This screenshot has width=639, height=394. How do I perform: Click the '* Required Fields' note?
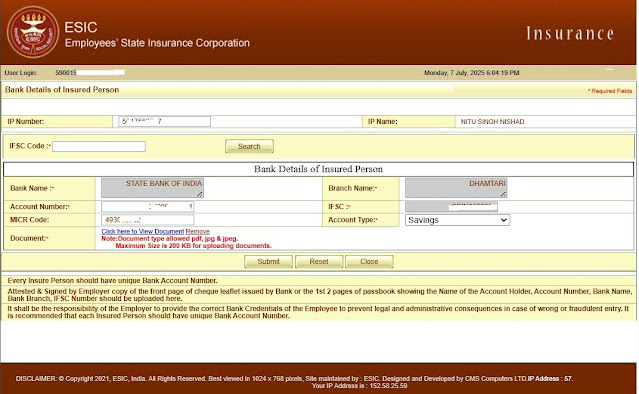[610, 91]
